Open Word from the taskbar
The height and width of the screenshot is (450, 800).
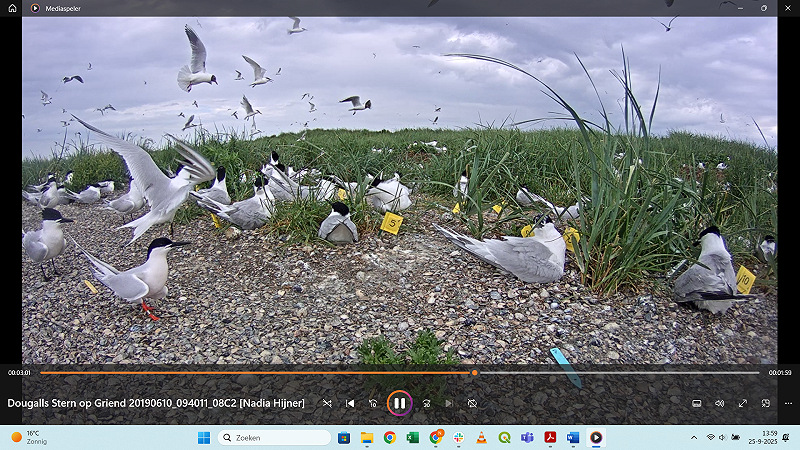click(x=573, y=437)
